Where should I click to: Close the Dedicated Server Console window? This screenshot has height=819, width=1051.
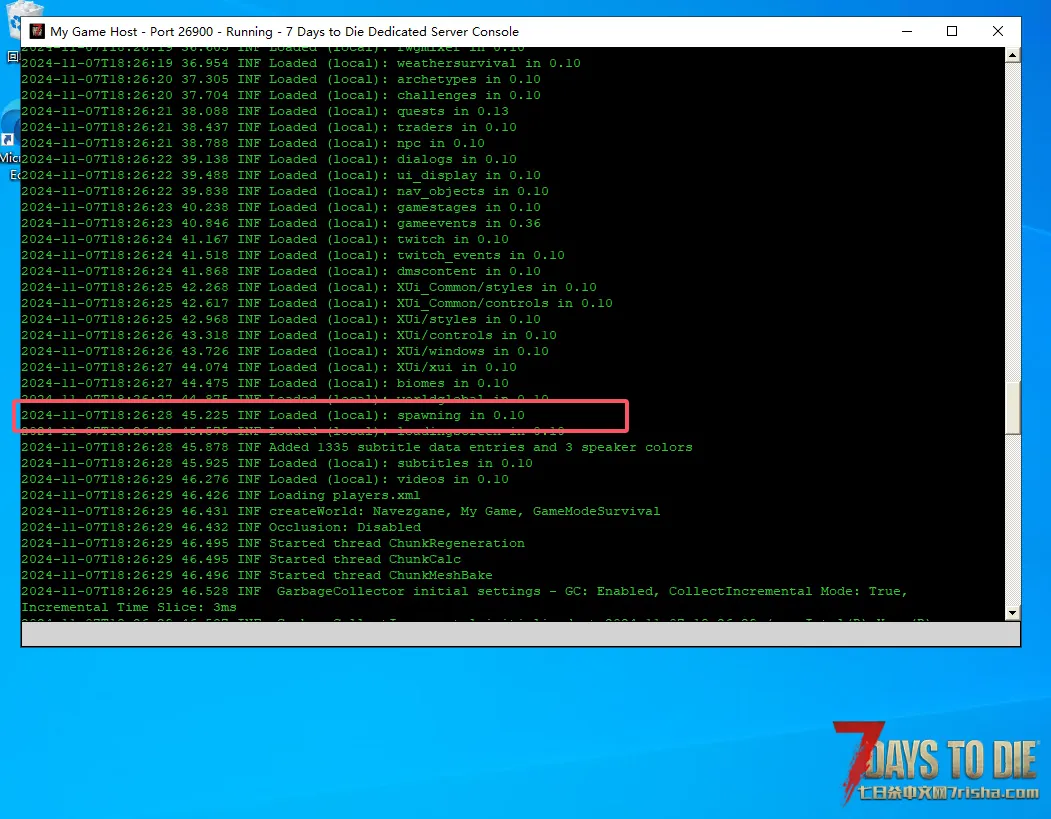(997, 32)
